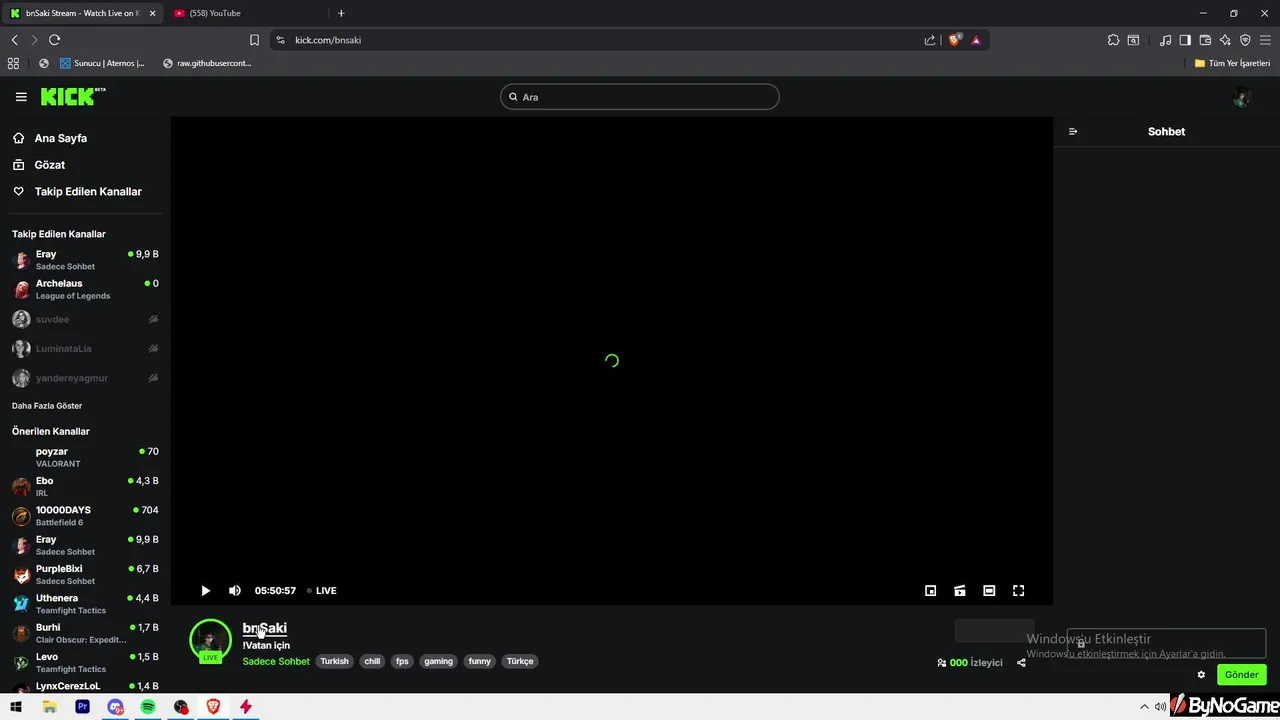Play the stream with the play button
Viewport: 1280px width, 720px height.
pyautogui.click(x=206, y=591)
